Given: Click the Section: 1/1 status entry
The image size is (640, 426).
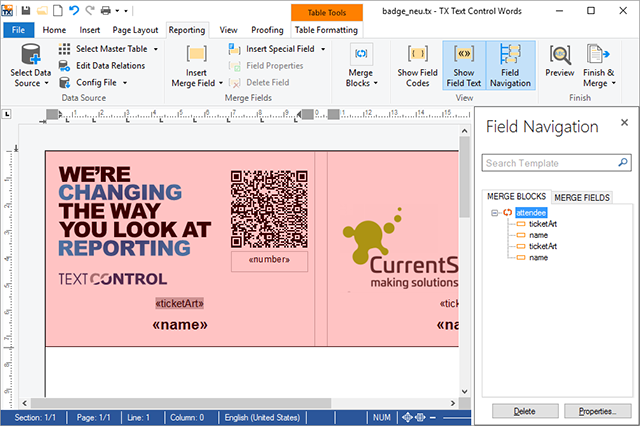Looking at the screenshot, I should pyautogui.click(x=35, y=417).
